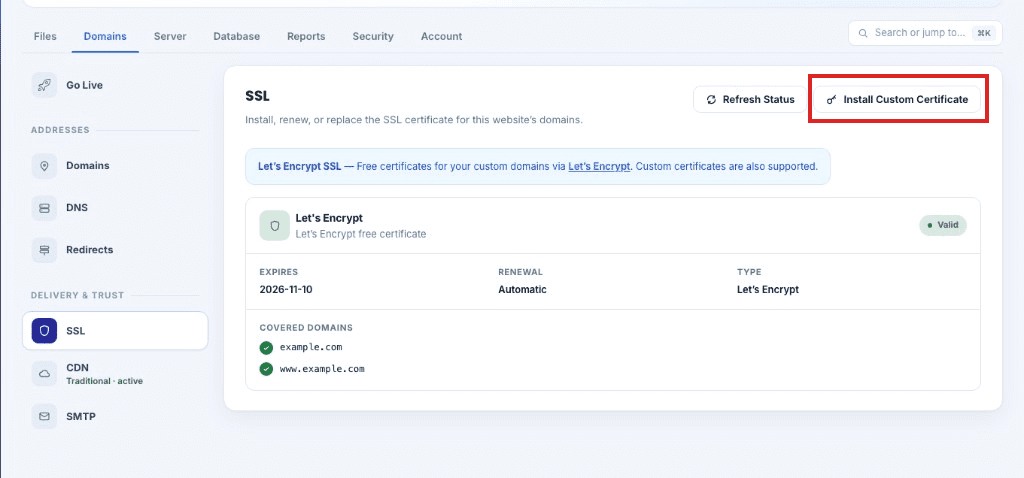The height and width of the screenshot is (478, 1024).
Task: Focus the Search or jump to field
Action: tap(925, 33)
